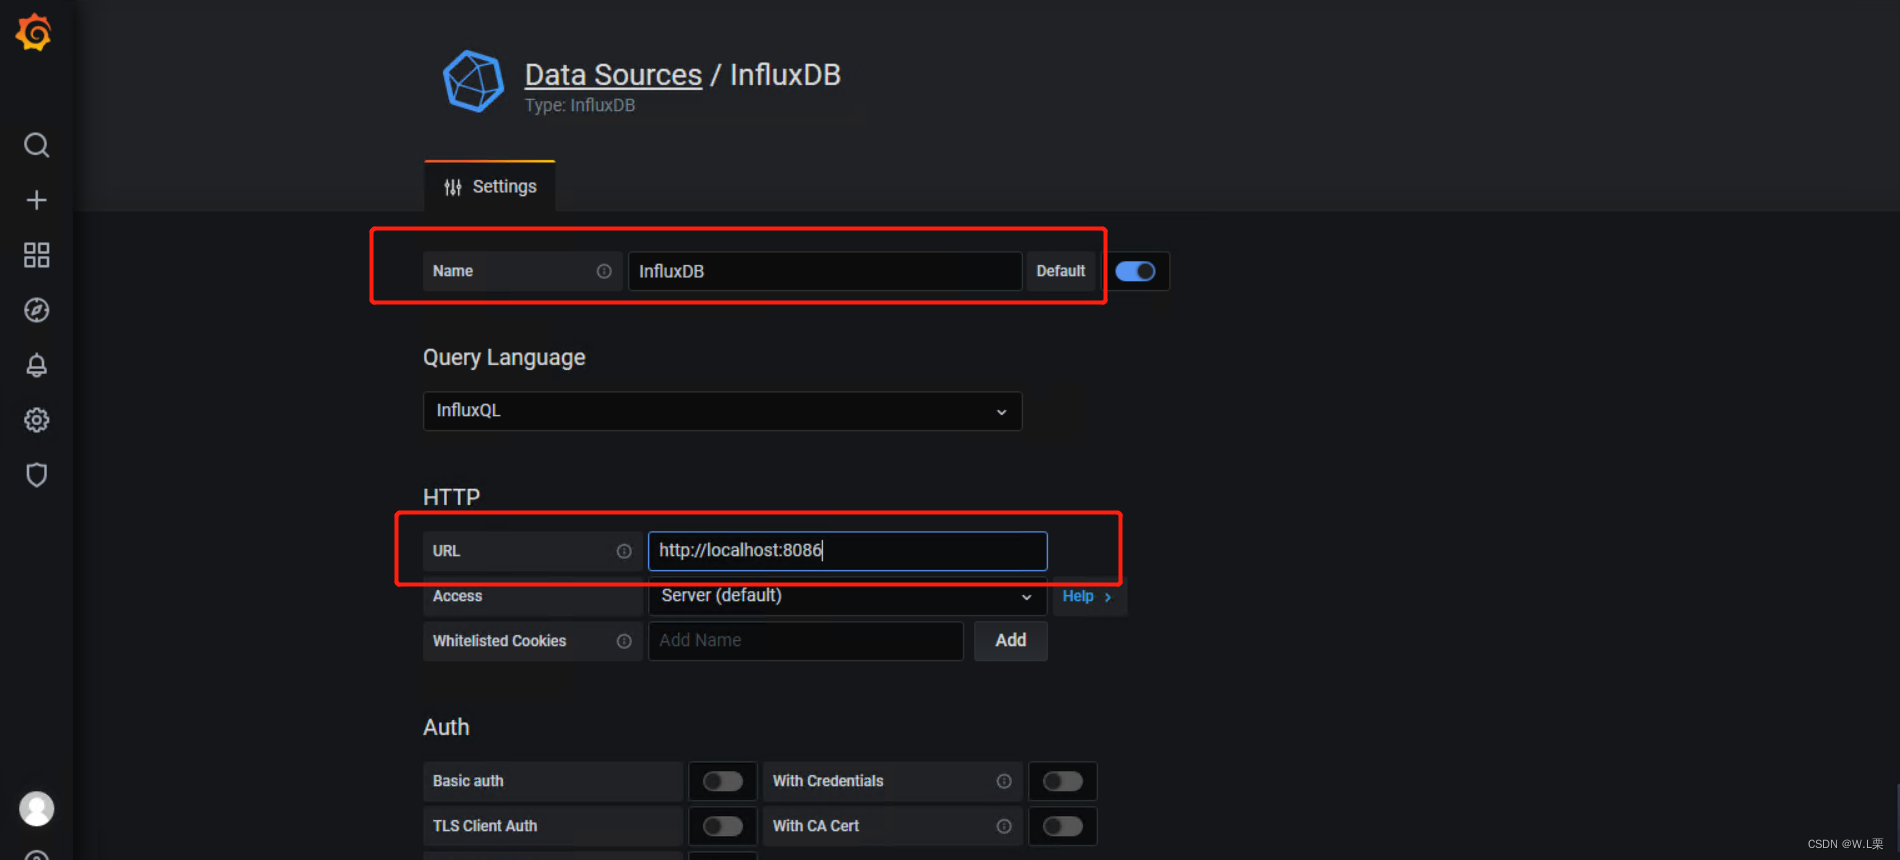Click the Basic auth label

[x=468, y=781]
